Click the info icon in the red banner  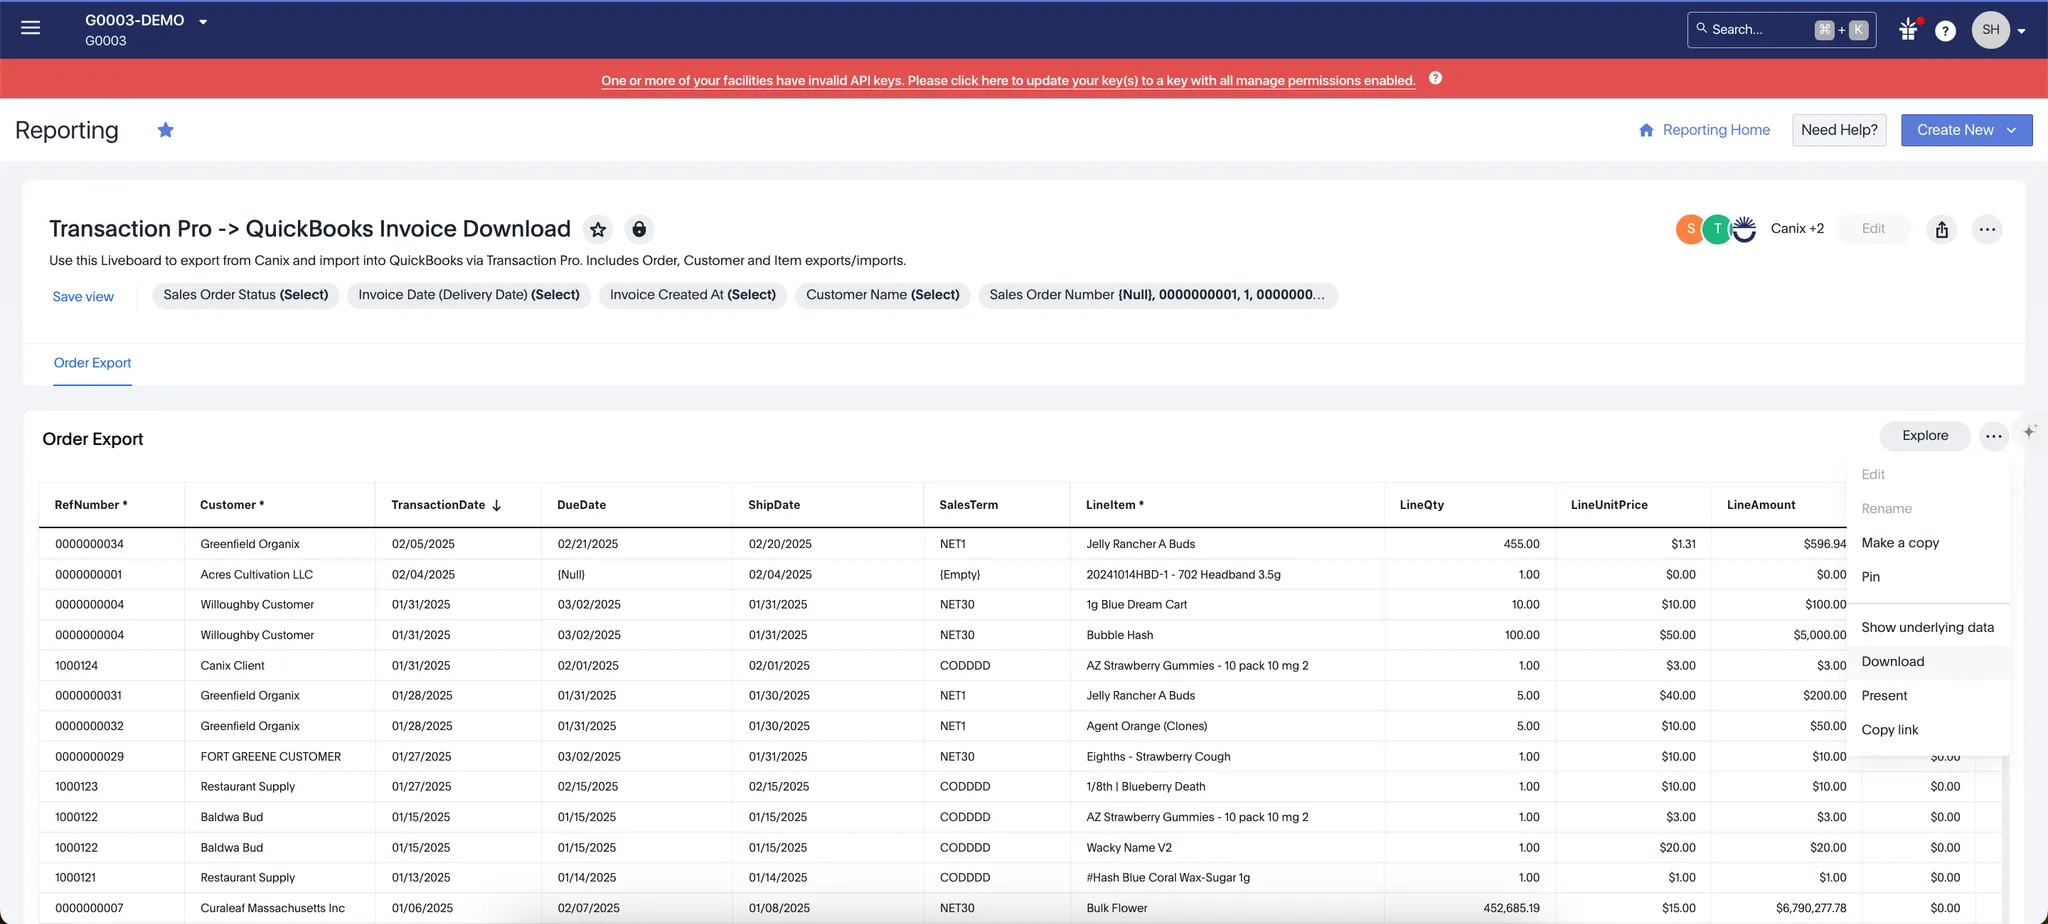1435,78
